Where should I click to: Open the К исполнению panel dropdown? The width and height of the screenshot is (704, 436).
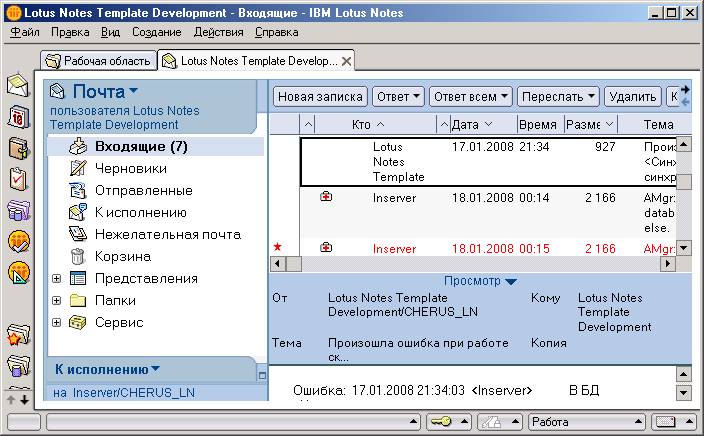(155, 368)
